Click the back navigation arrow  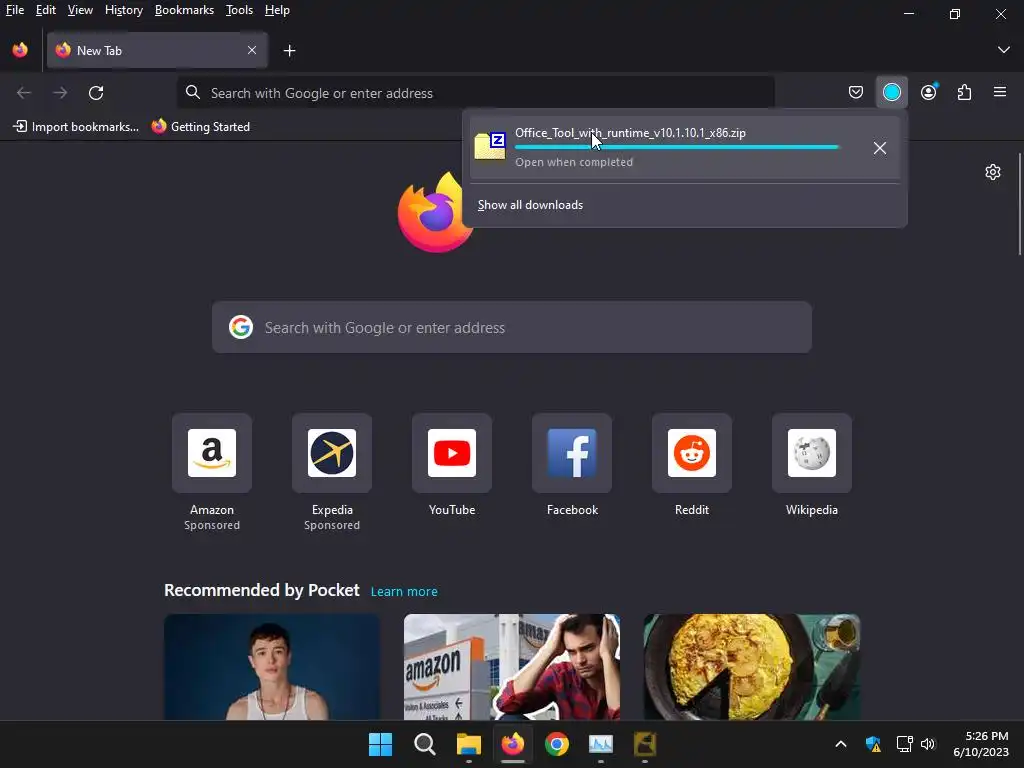[x=24, y=93]
